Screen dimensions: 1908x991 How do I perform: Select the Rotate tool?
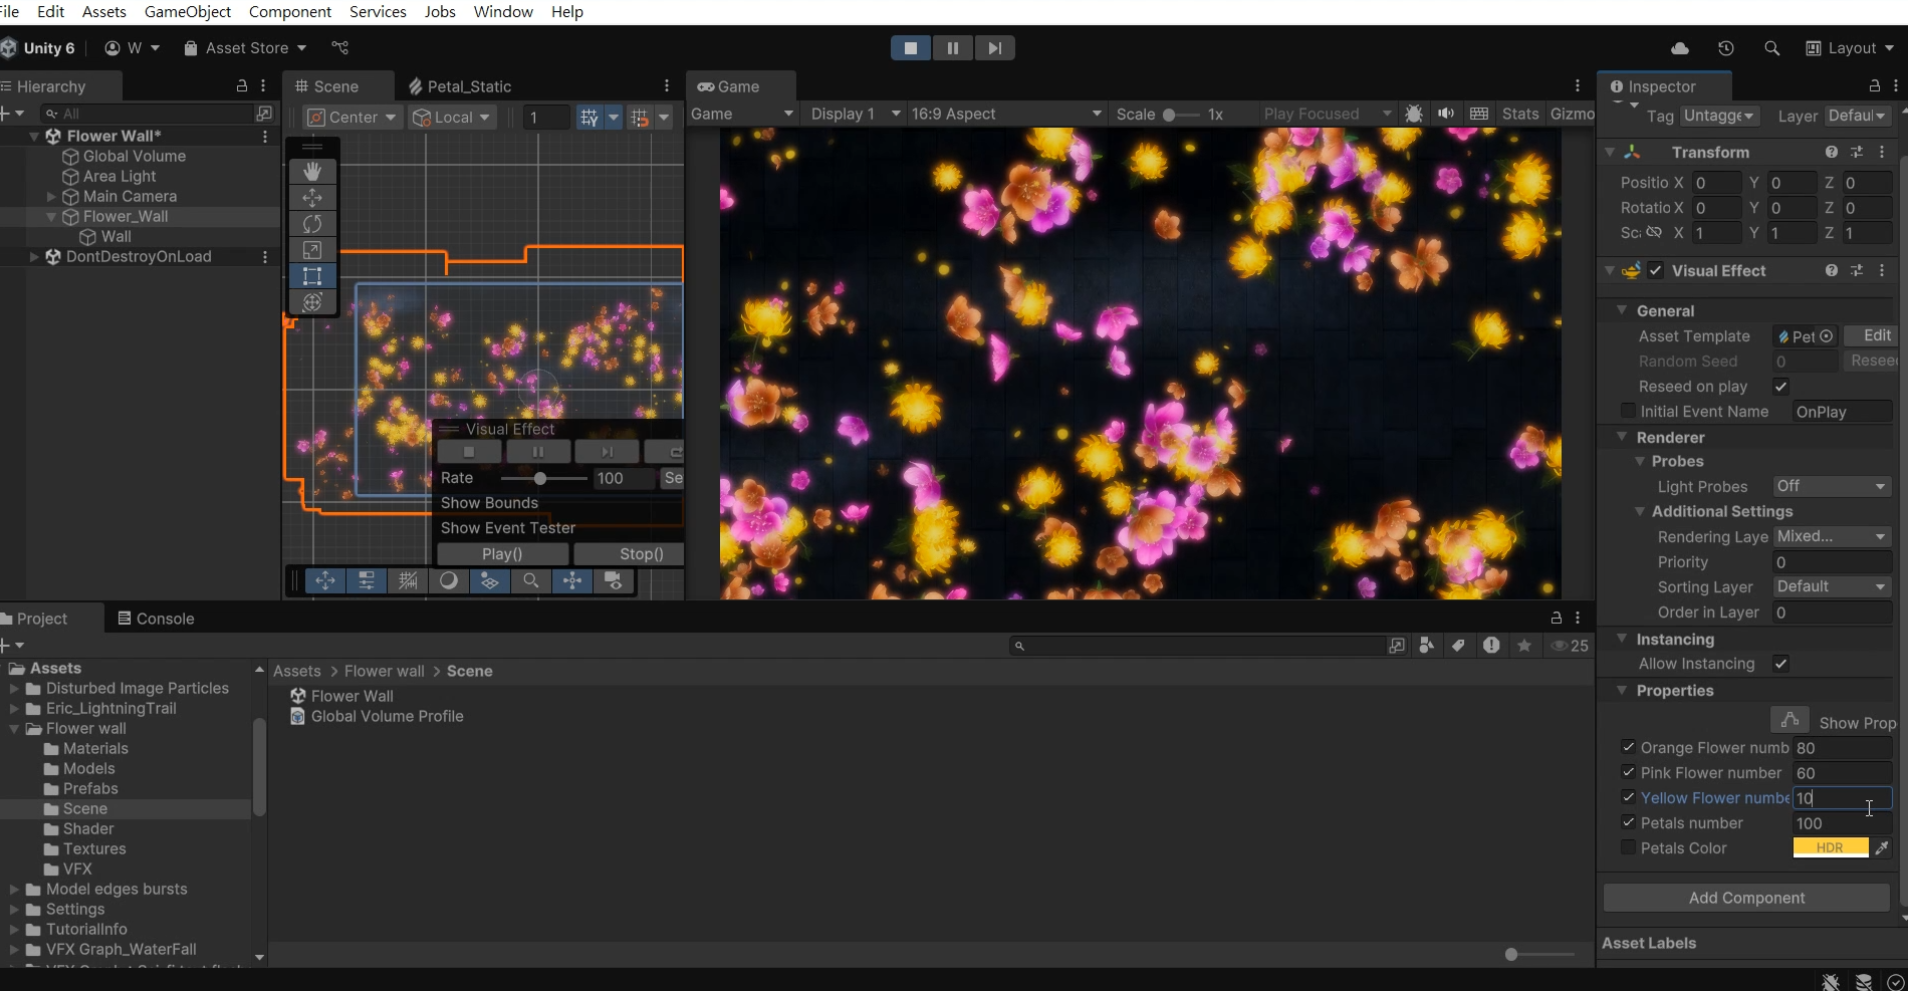tap(313, 224)
